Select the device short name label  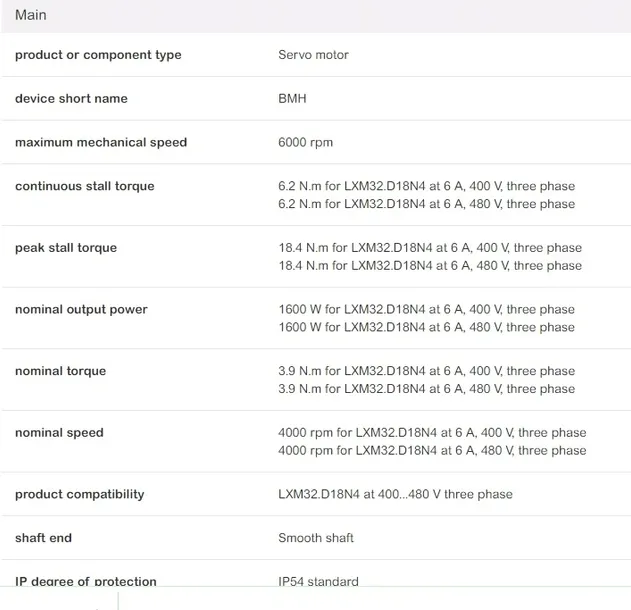coord(71,99)
